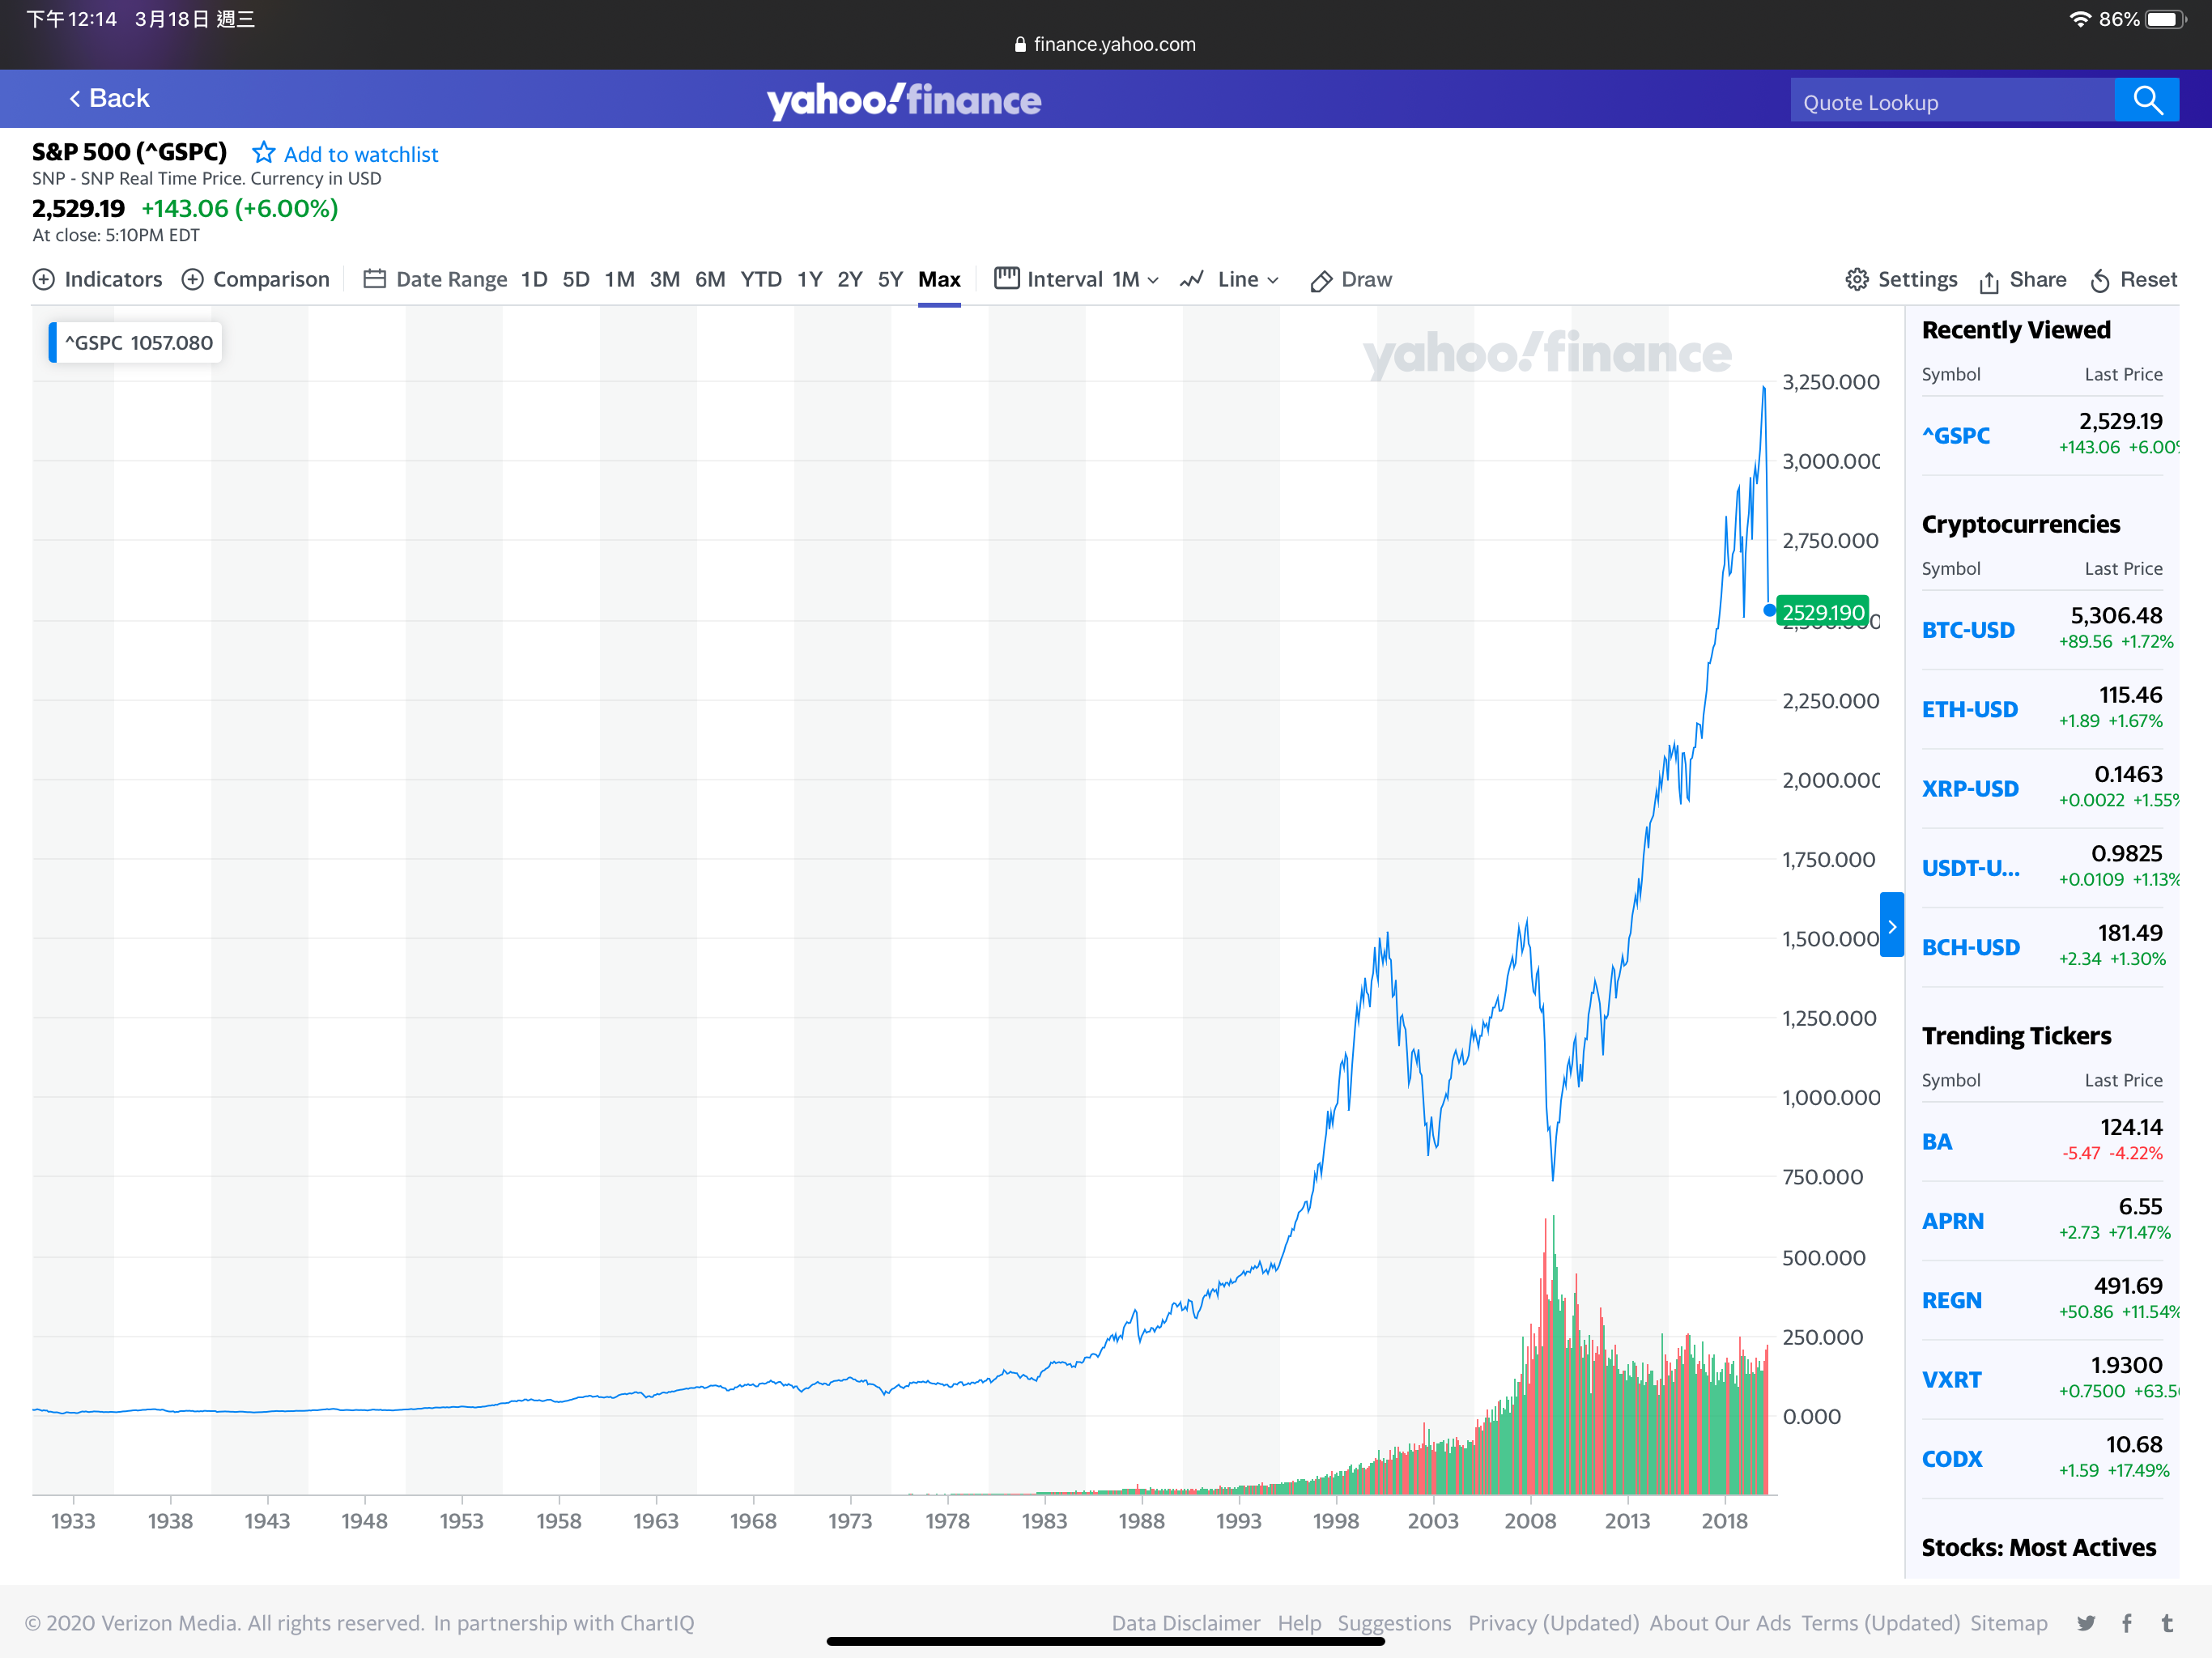Open VXRT trending ticker

coord(1951,1379)
